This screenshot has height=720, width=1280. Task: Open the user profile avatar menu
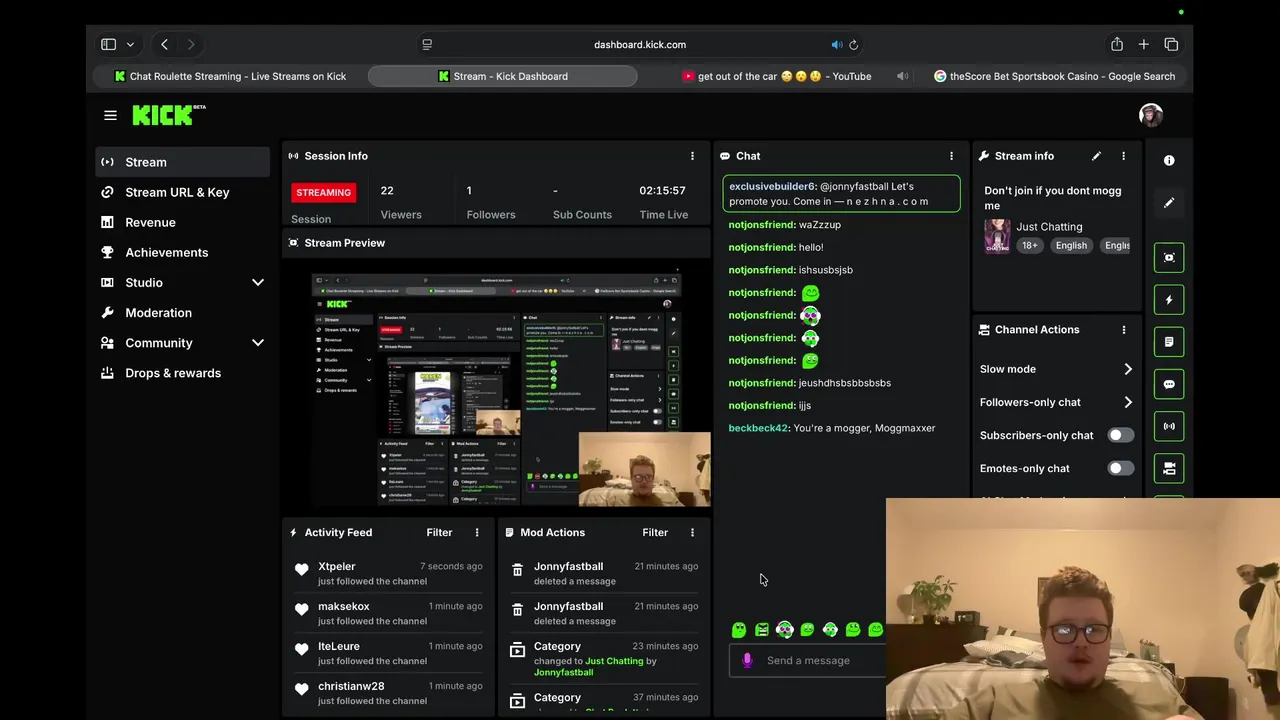(x=1151, y=115)
